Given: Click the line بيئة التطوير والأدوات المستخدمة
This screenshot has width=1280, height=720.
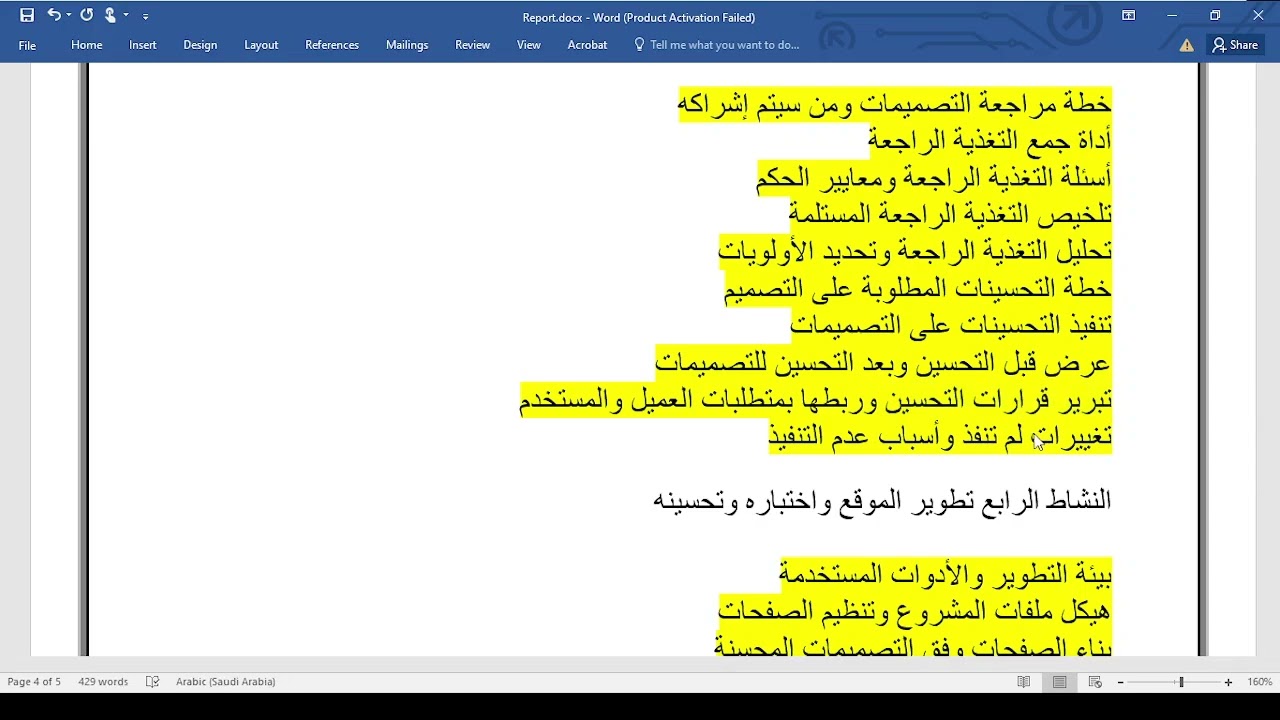Looking at the screenshot, I should (945, 574).
